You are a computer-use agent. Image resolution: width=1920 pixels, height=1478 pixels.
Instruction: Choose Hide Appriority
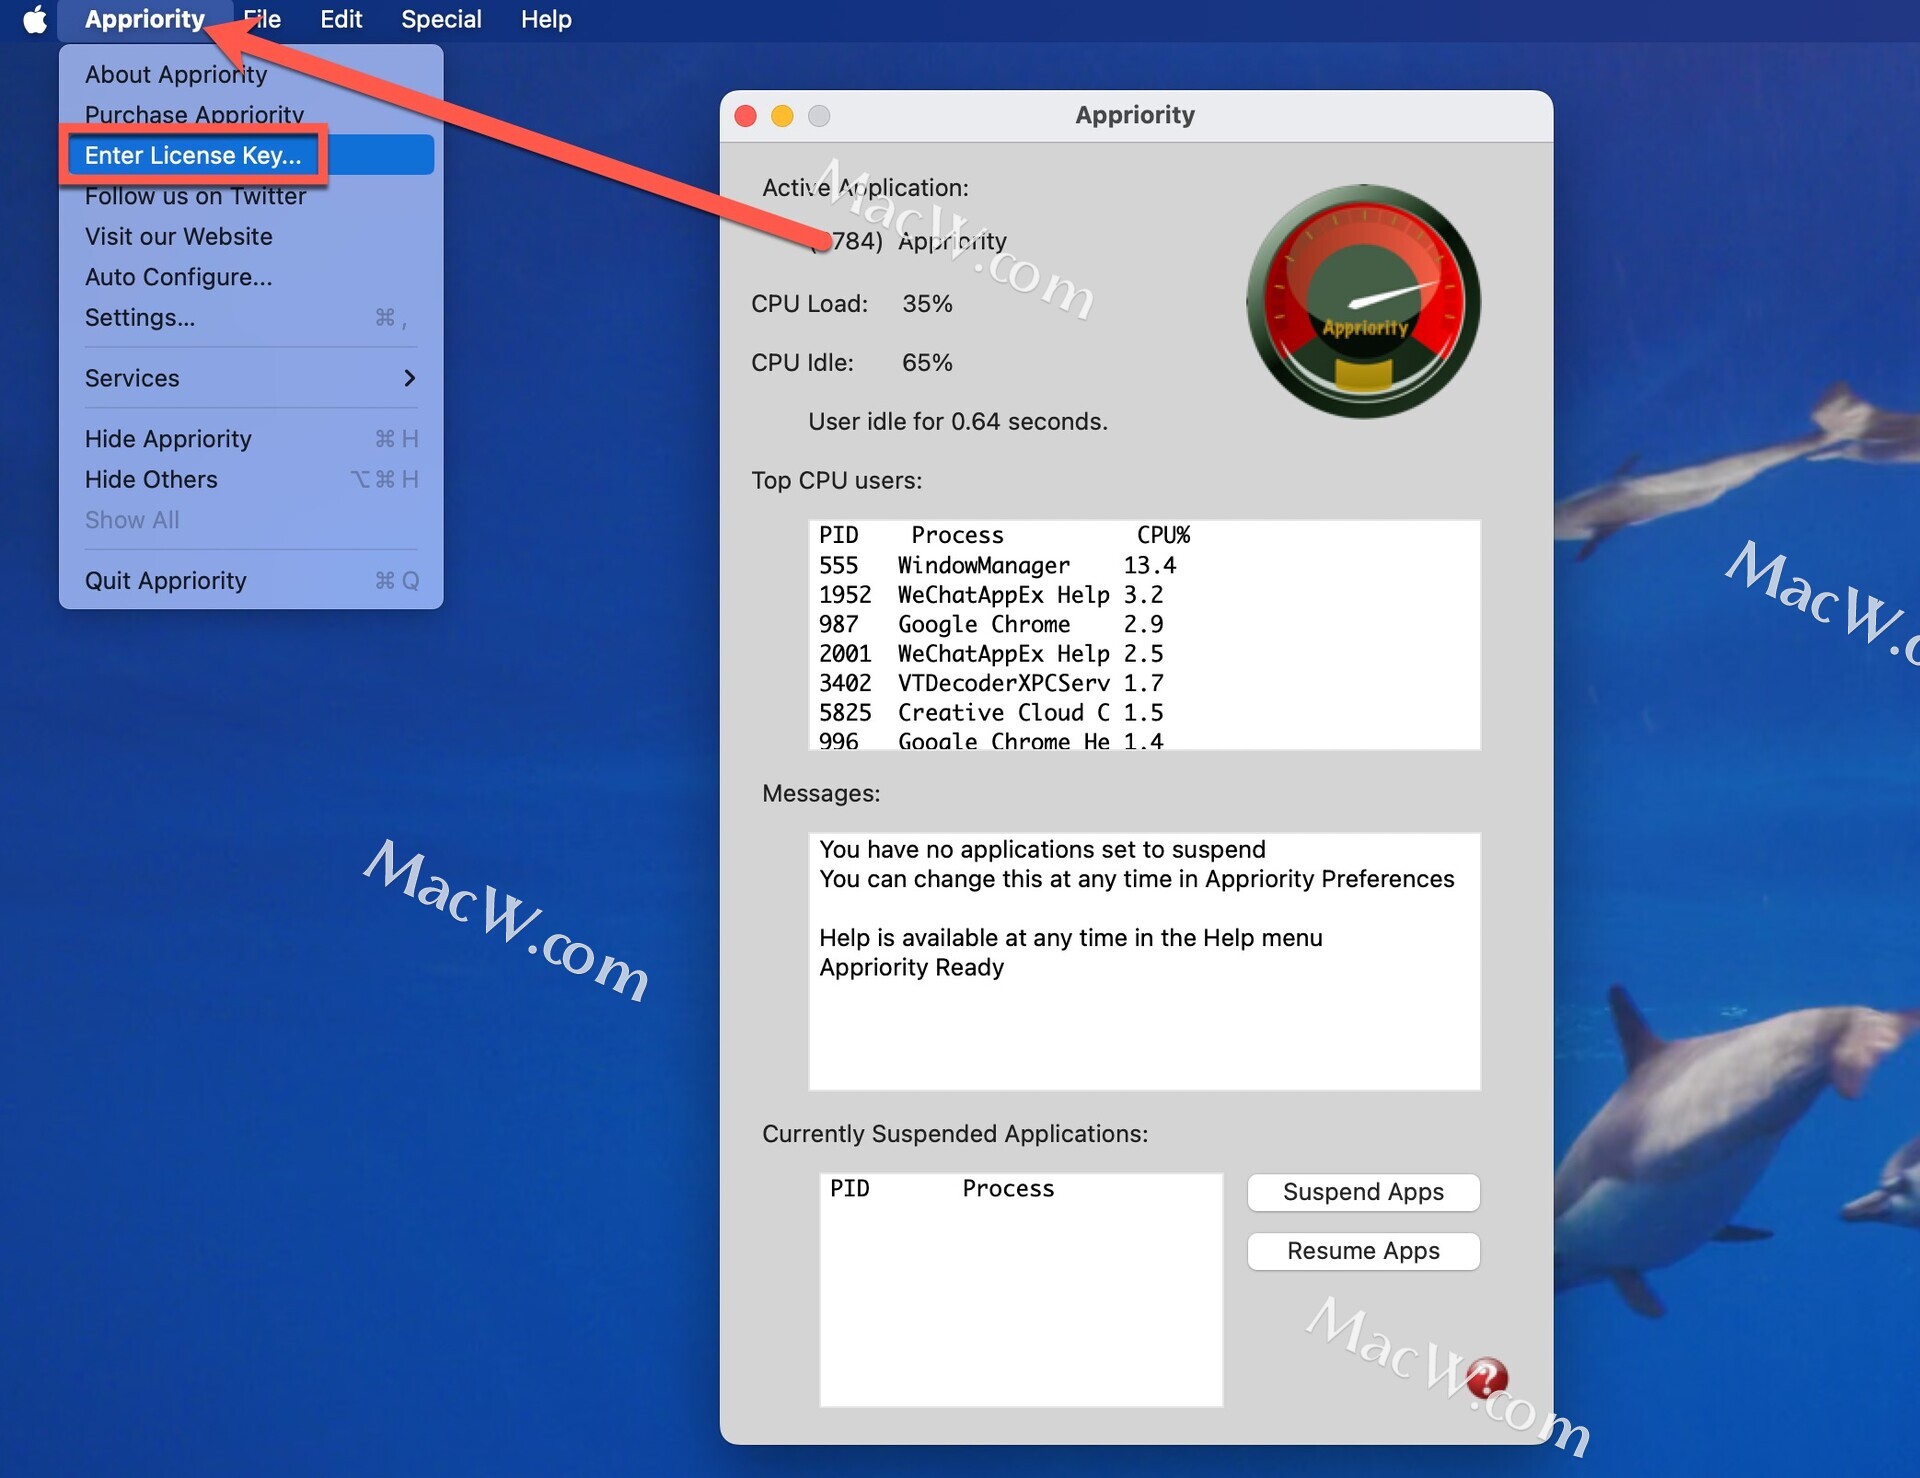click(250, 439)
